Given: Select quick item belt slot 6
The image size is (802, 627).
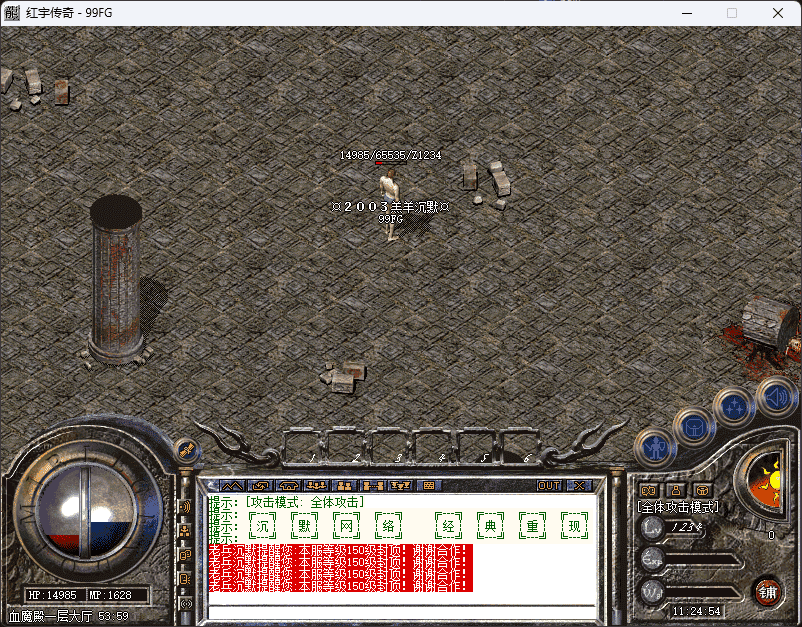Looking at the screenshot, I should pyautogui.click(x=518, y=446).
